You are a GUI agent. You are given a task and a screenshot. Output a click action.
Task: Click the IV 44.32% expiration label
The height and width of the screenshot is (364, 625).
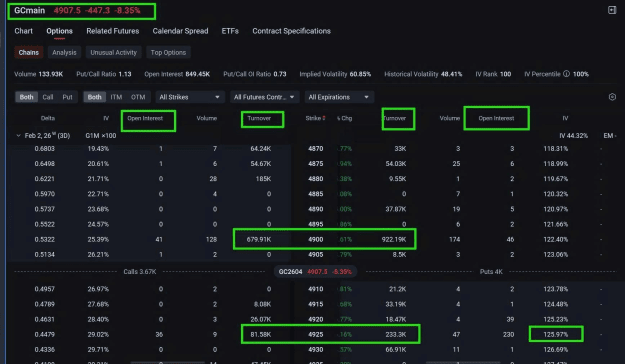pyautogui.click(x=573, y=136)
